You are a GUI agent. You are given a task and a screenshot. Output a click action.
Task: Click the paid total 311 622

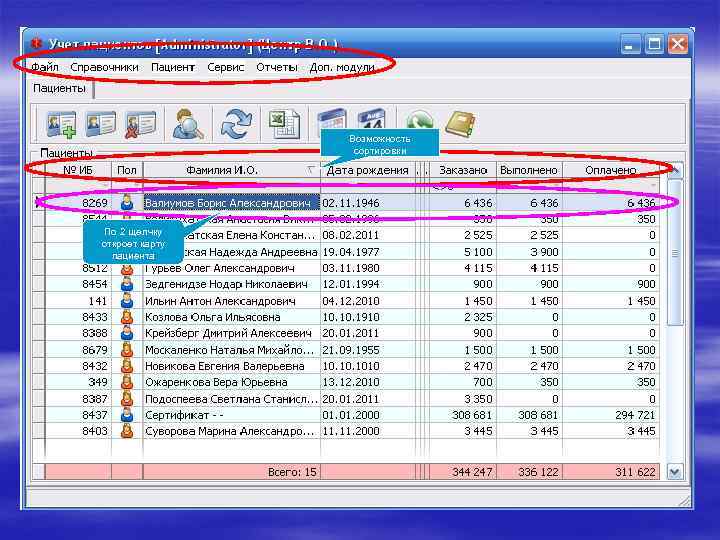coord(635,472)
